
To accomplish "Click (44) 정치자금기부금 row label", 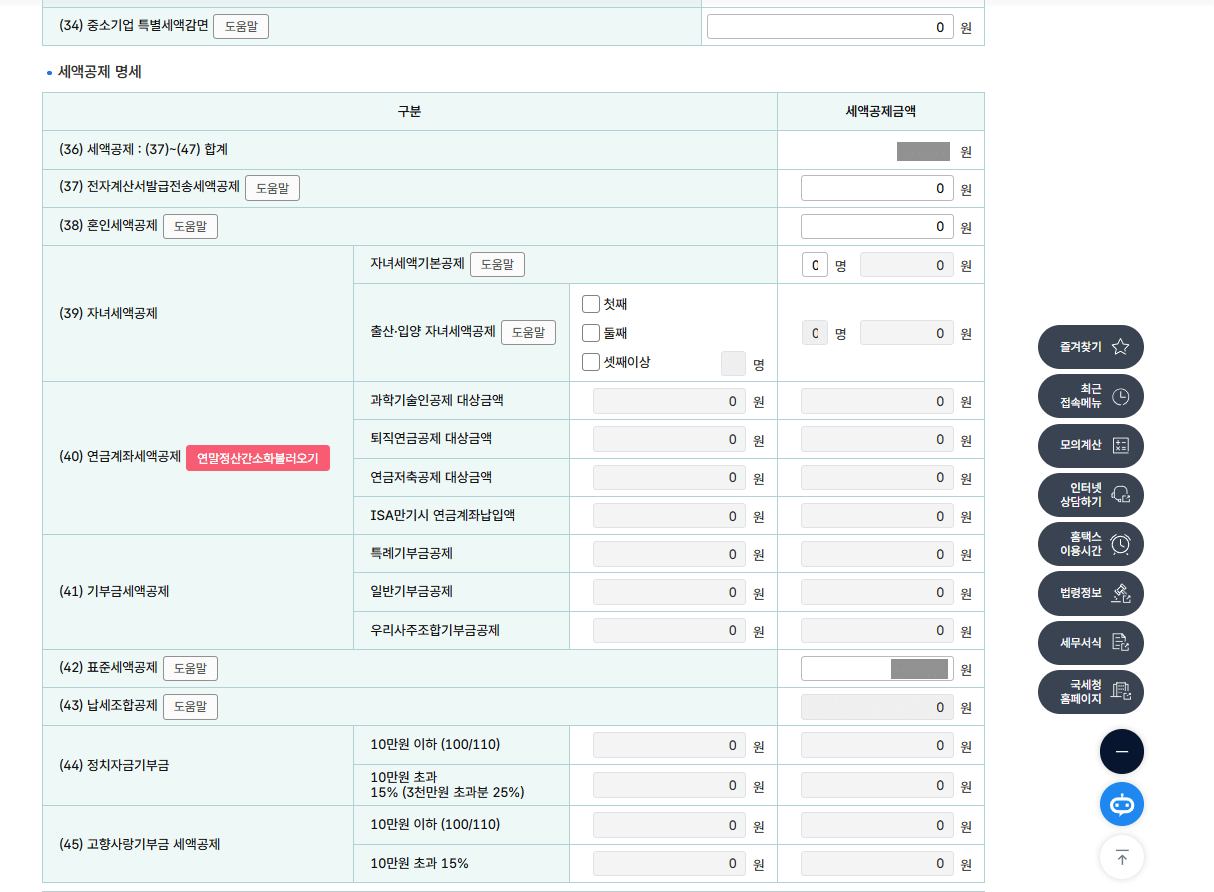I will click(x=114, y=765).
